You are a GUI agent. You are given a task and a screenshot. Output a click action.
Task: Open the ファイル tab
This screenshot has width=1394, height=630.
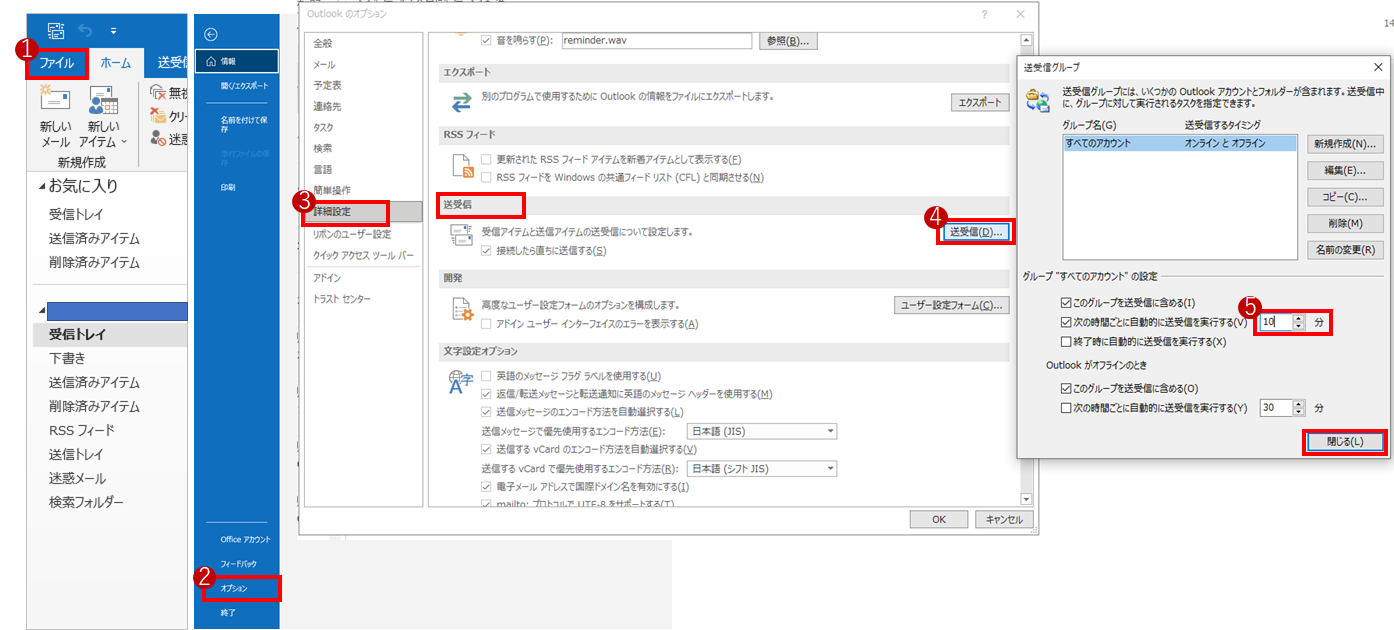(x=57, y=63)
